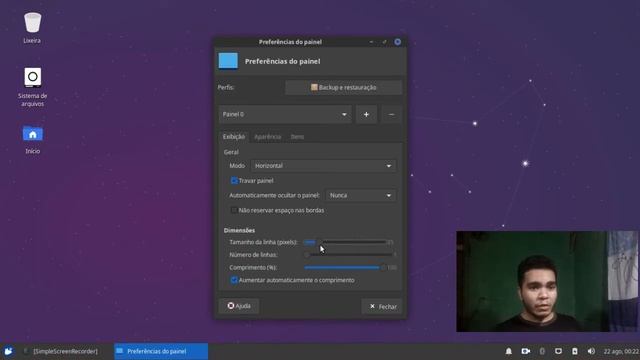Open the Modo Horizontal dropdown
The height and width of the screenshot is (360, 640).
[x=323, y=166]
